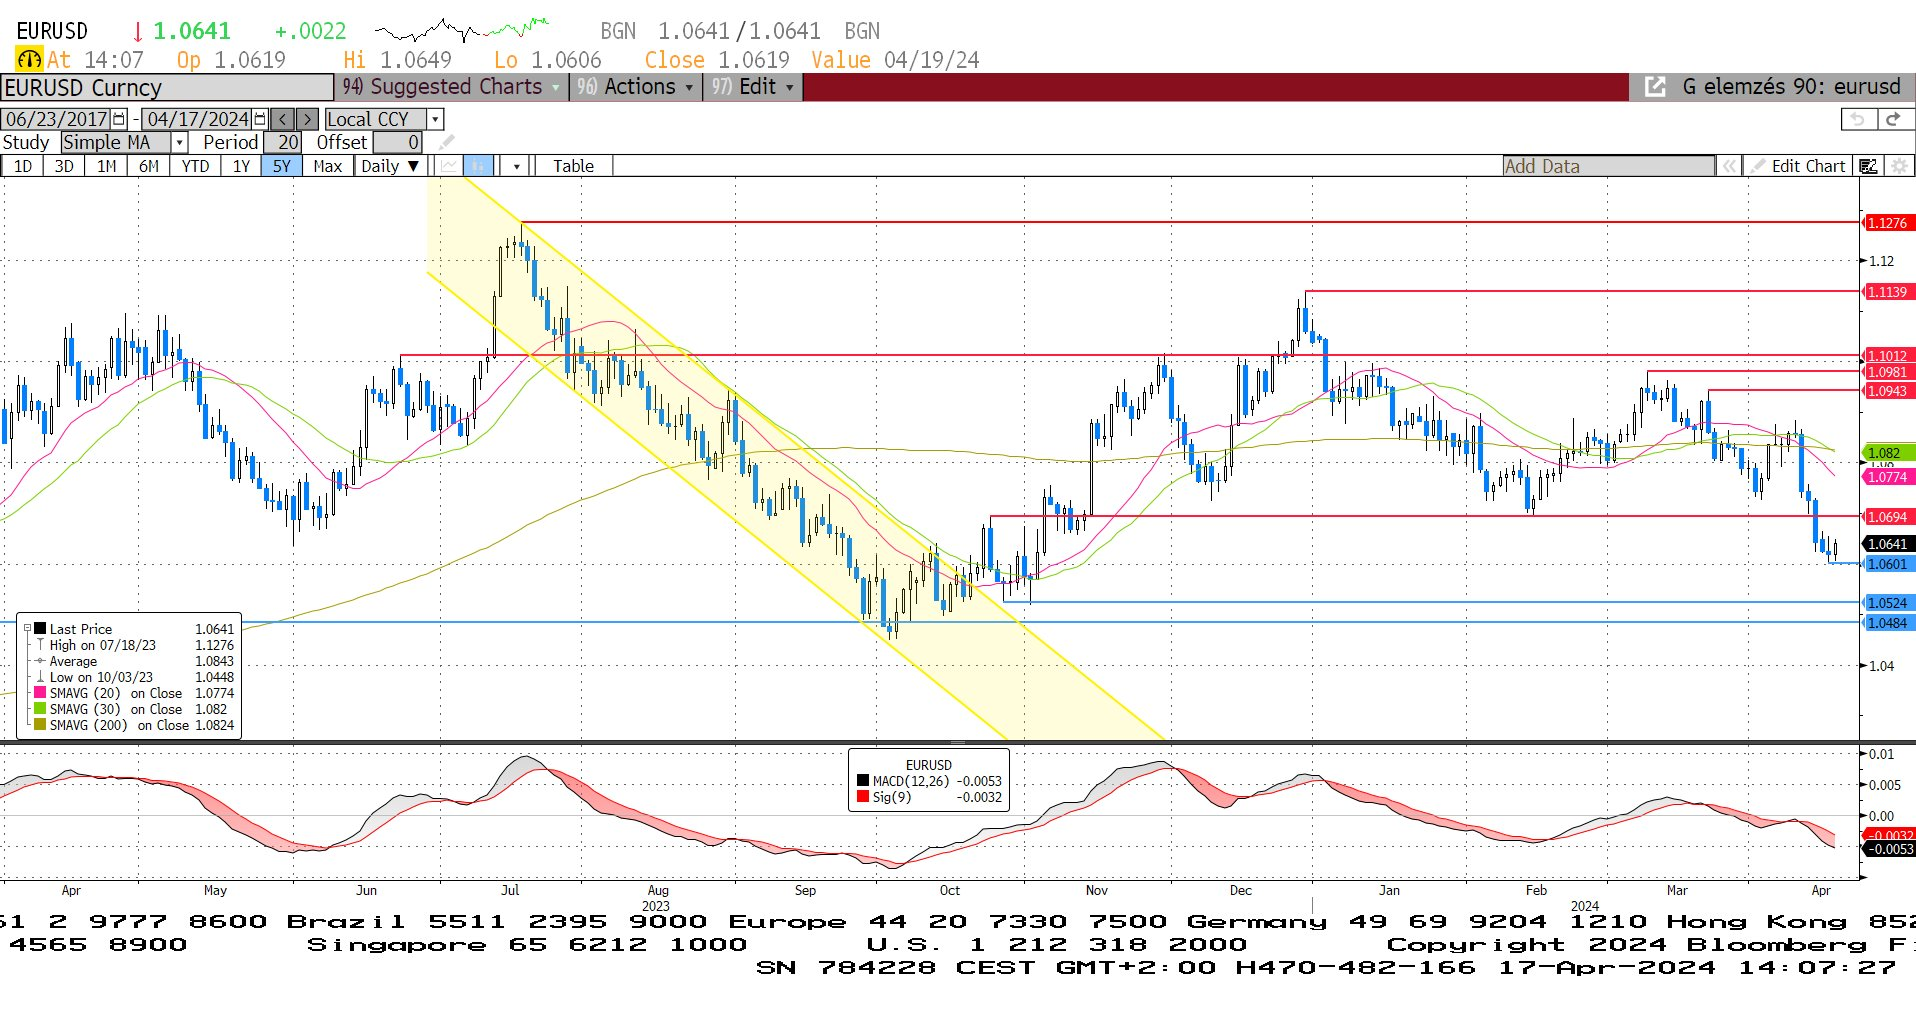The height and width of the screenshot is (1023, 1916).
Task: Open chart annotations icon beside Edit Chart
Action: [1868, 166]
